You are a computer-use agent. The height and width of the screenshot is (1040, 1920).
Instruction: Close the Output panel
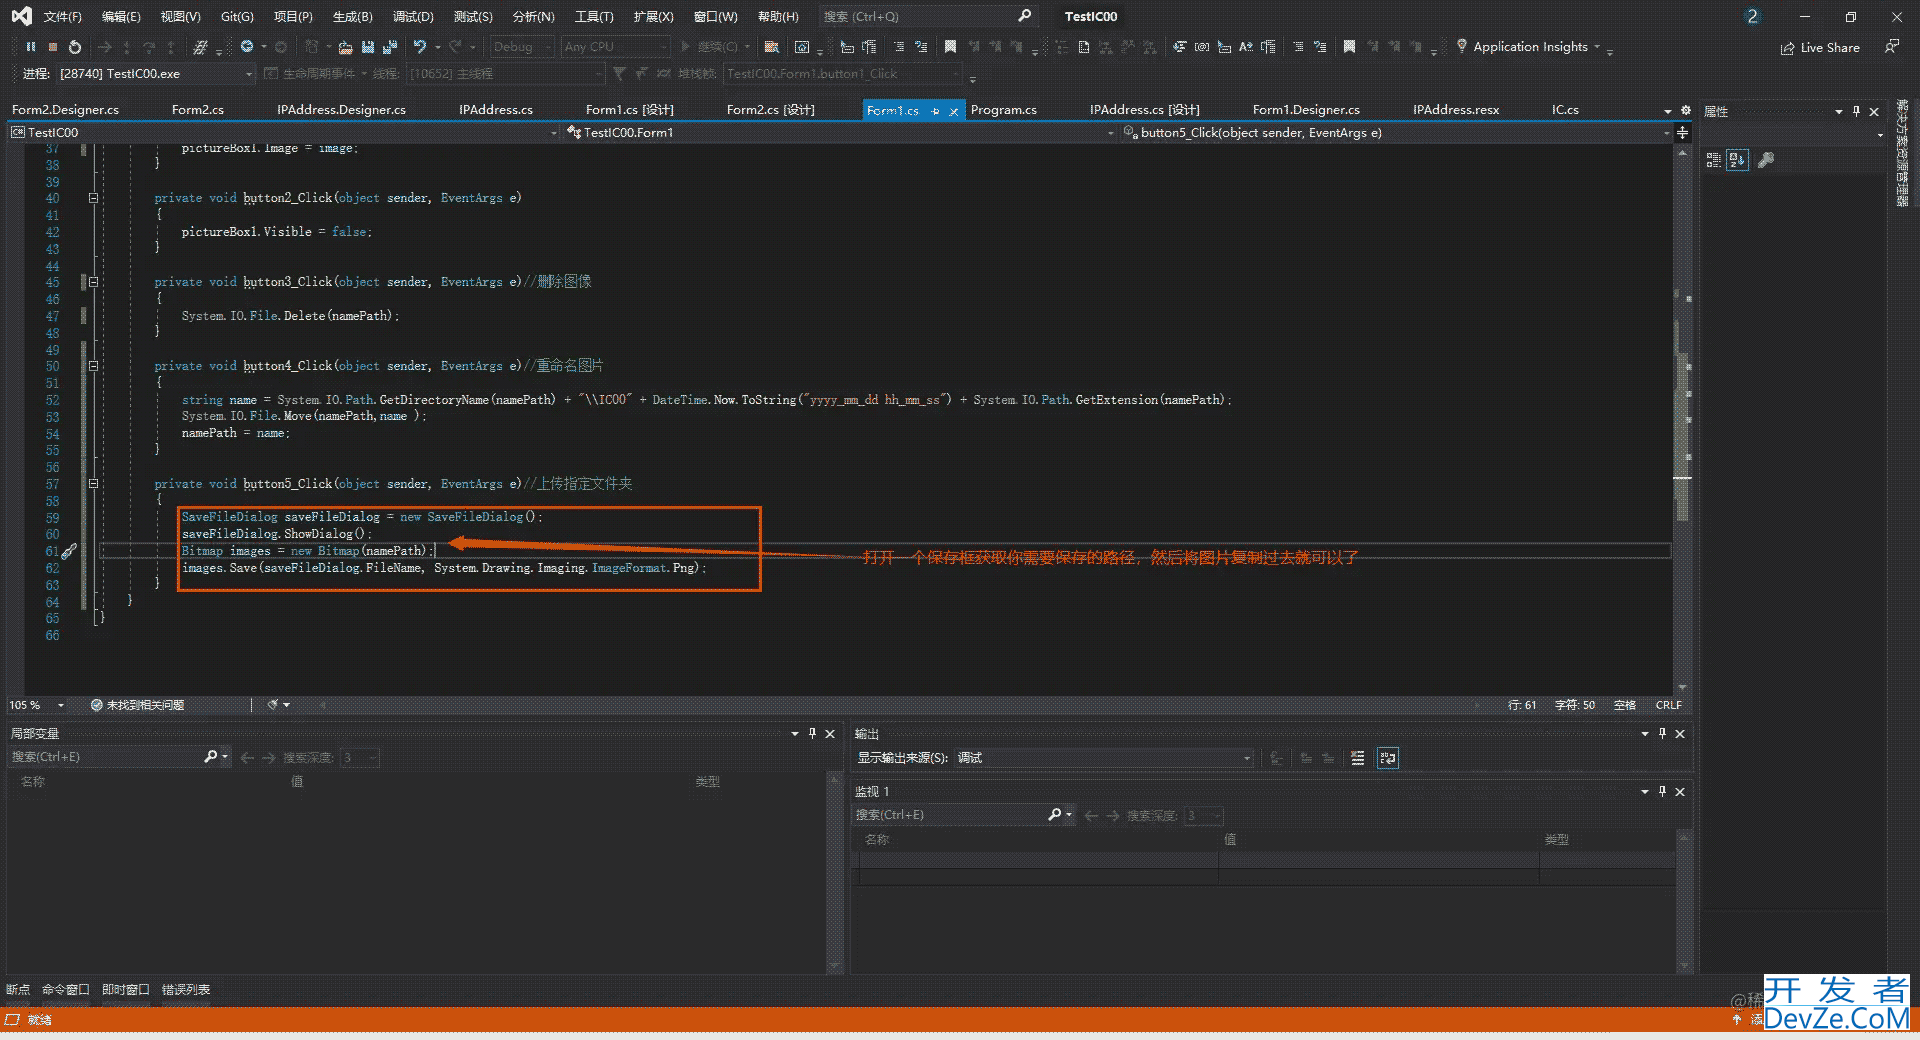coord(1680,734)
